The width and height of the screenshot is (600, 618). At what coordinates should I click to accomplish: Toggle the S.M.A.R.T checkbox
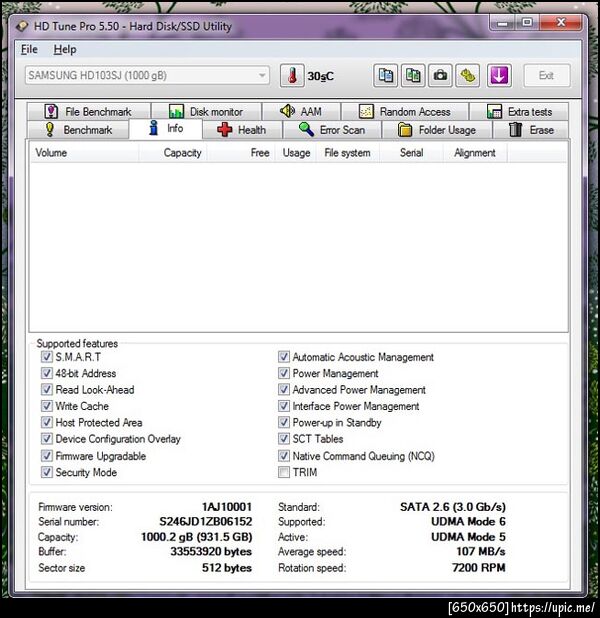coord(47,357)
